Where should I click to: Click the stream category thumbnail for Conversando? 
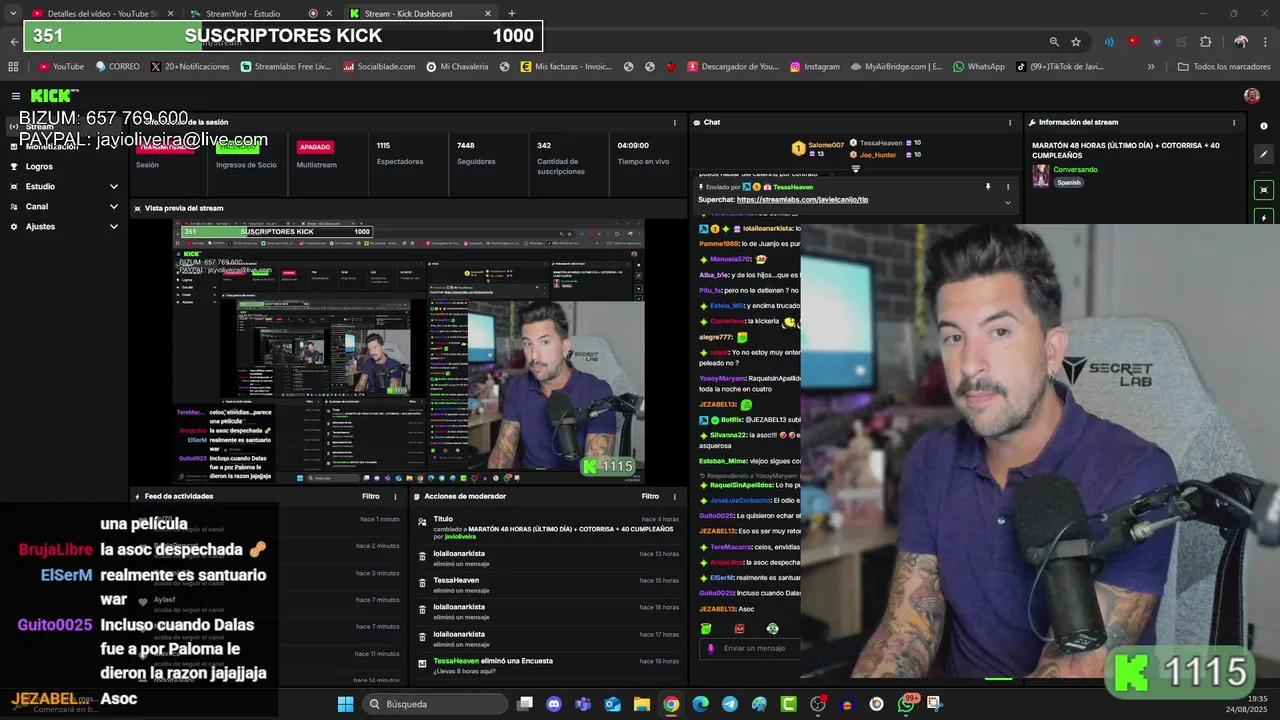(x=1041, y=176)
